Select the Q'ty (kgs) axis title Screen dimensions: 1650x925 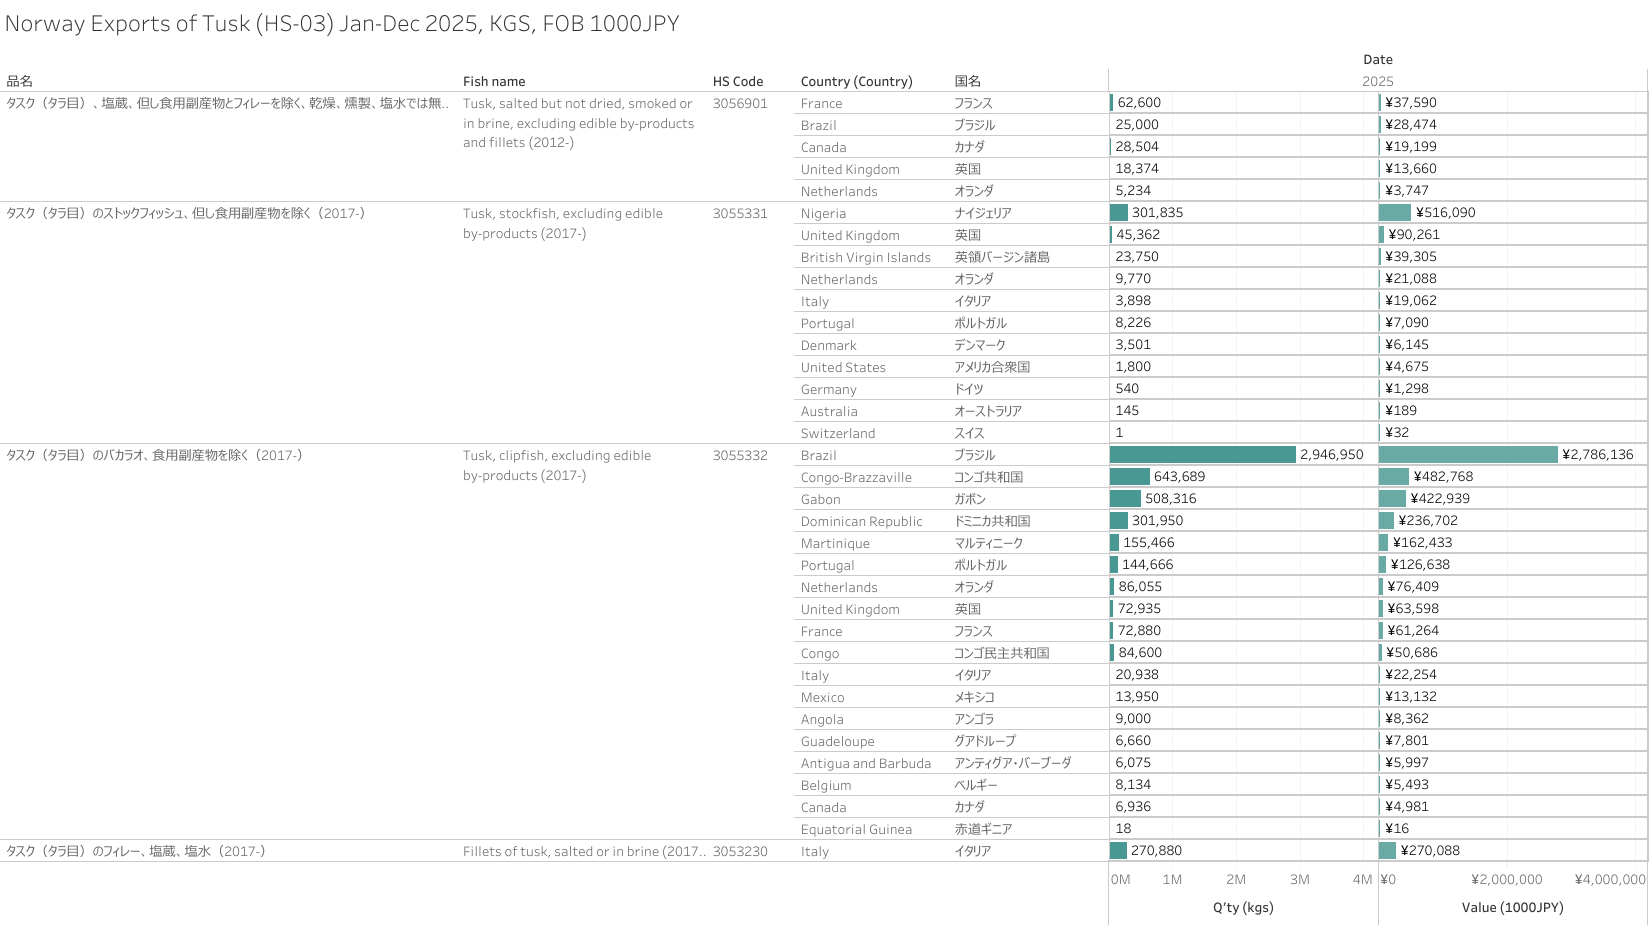point(1243,908)
